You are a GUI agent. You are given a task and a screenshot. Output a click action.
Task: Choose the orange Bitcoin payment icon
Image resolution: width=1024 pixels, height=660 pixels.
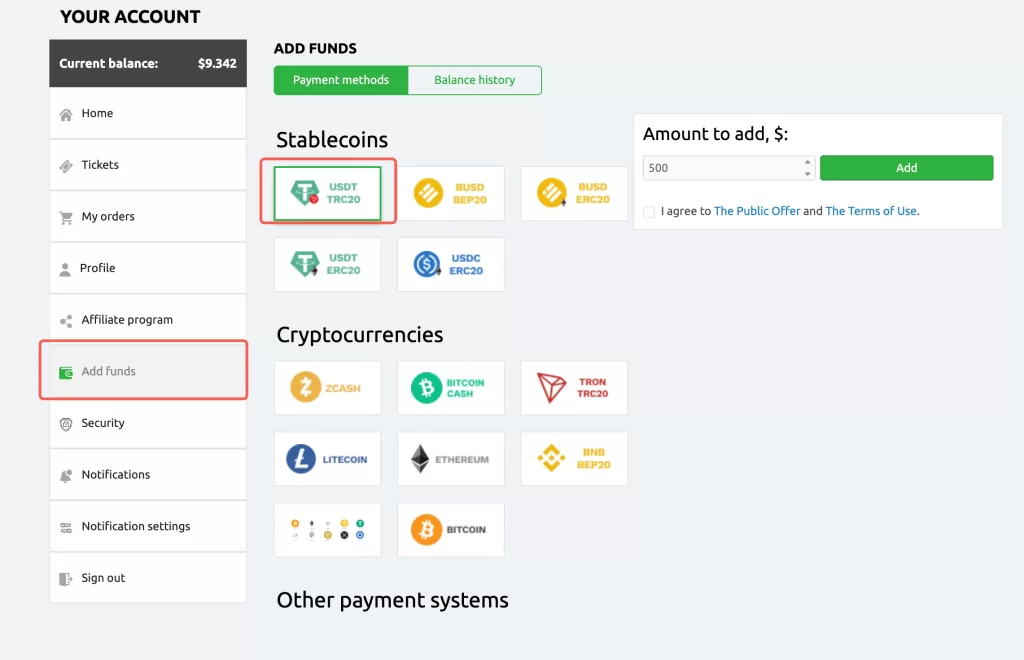click(x=451, y=530)
